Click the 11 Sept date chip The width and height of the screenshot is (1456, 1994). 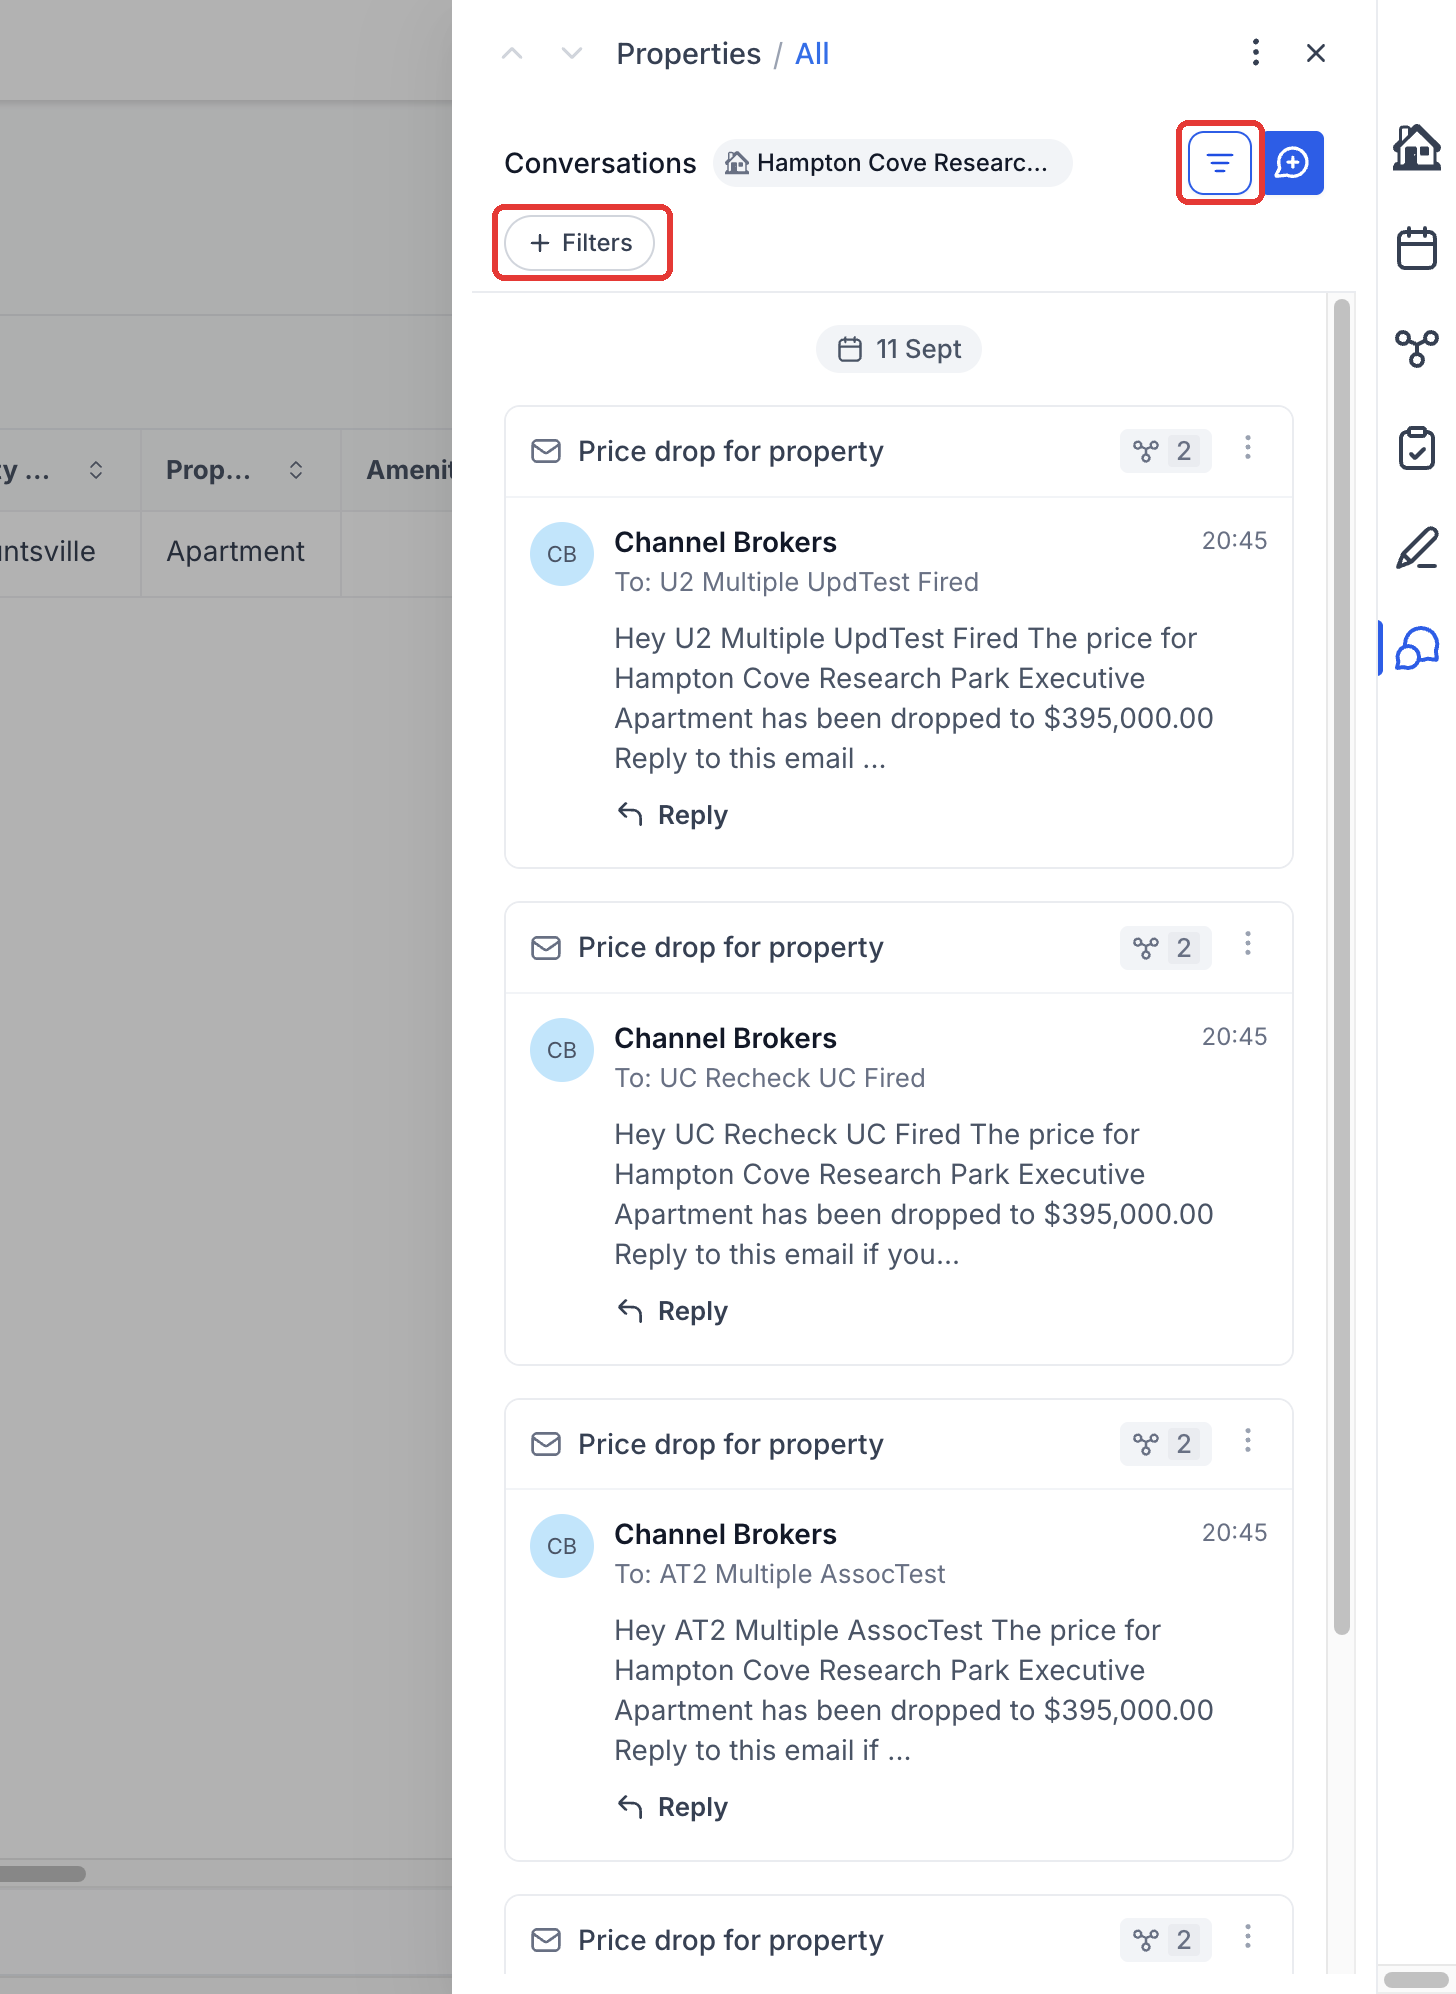tap(899, 349)
